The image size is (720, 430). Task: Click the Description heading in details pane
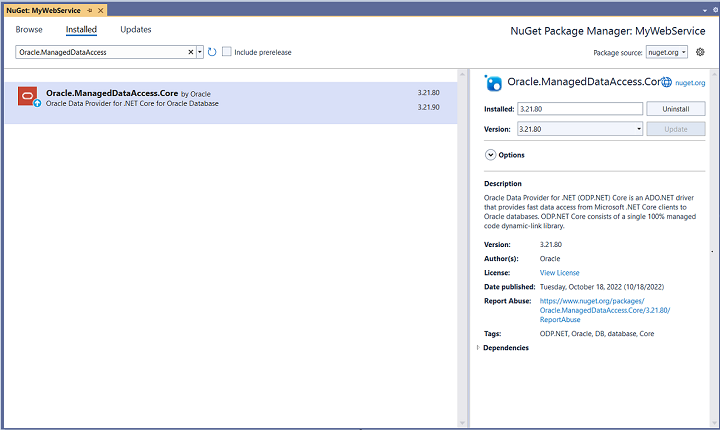coord(503,183)
